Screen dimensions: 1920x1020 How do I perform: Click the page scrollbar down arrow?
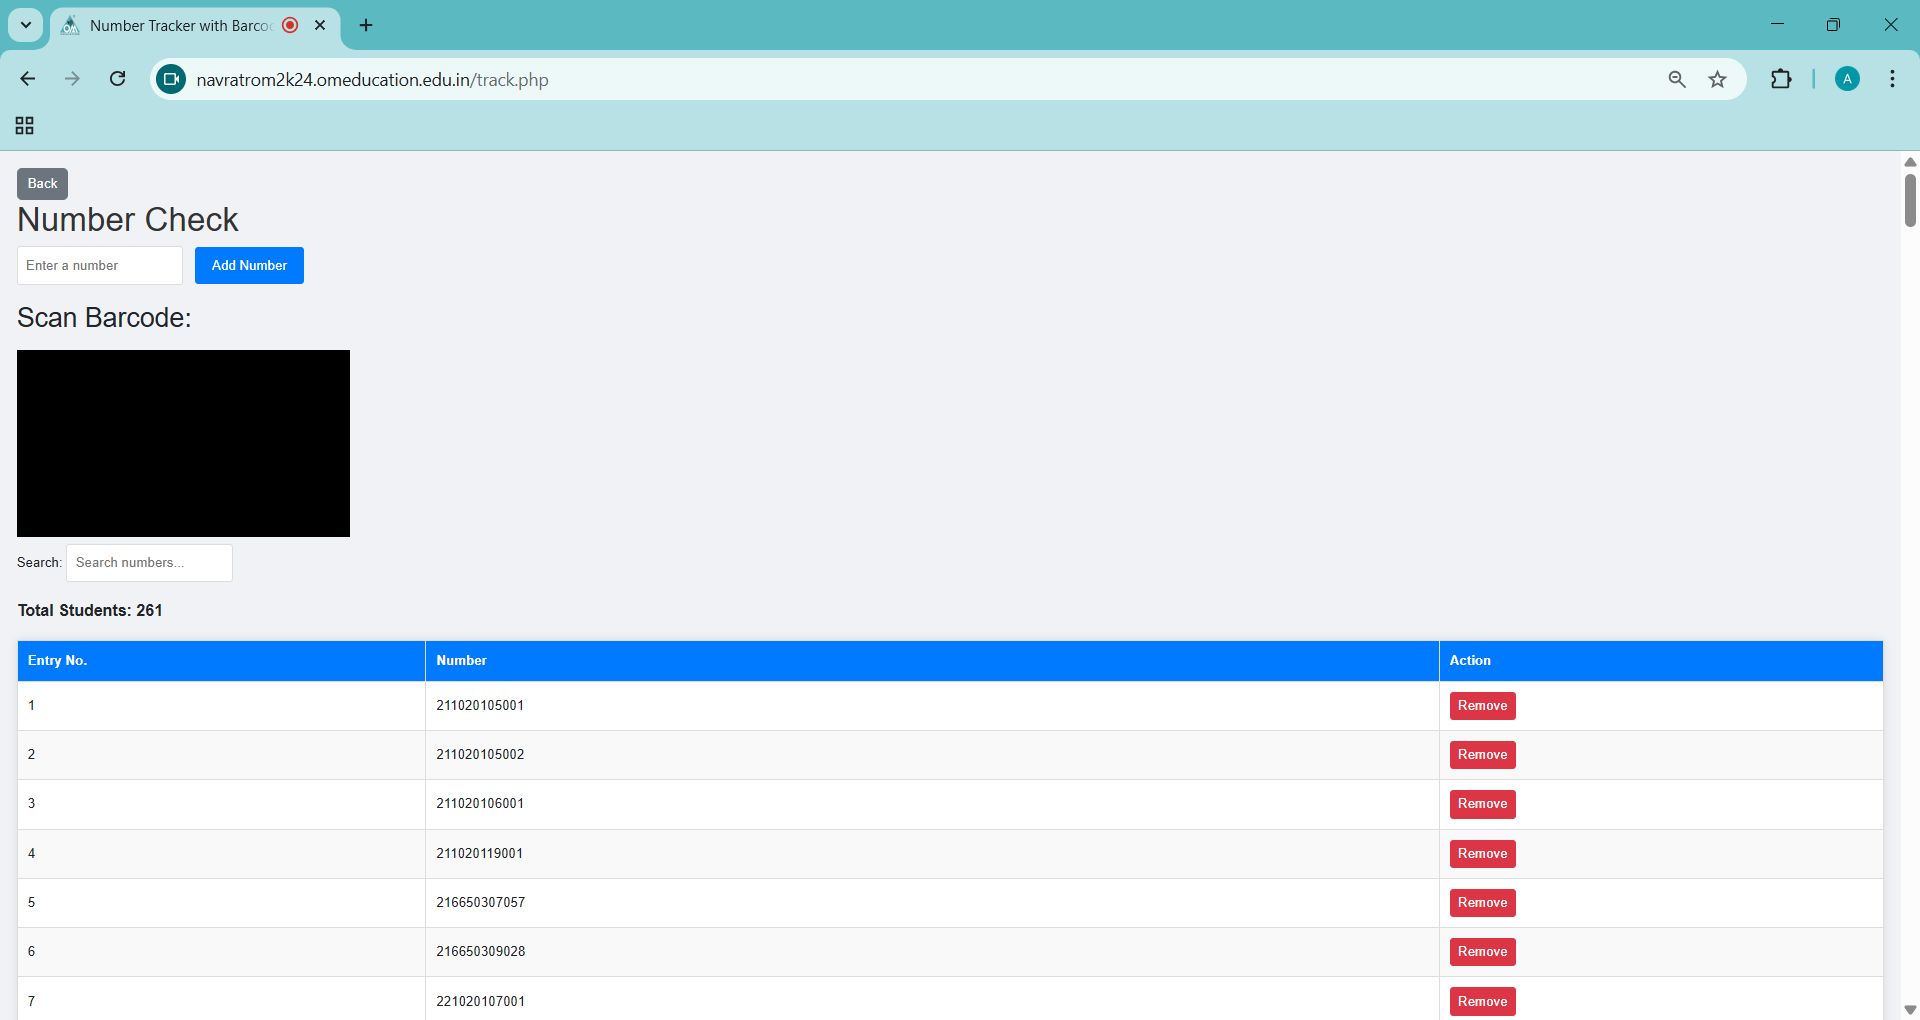coord(1910,1009)
